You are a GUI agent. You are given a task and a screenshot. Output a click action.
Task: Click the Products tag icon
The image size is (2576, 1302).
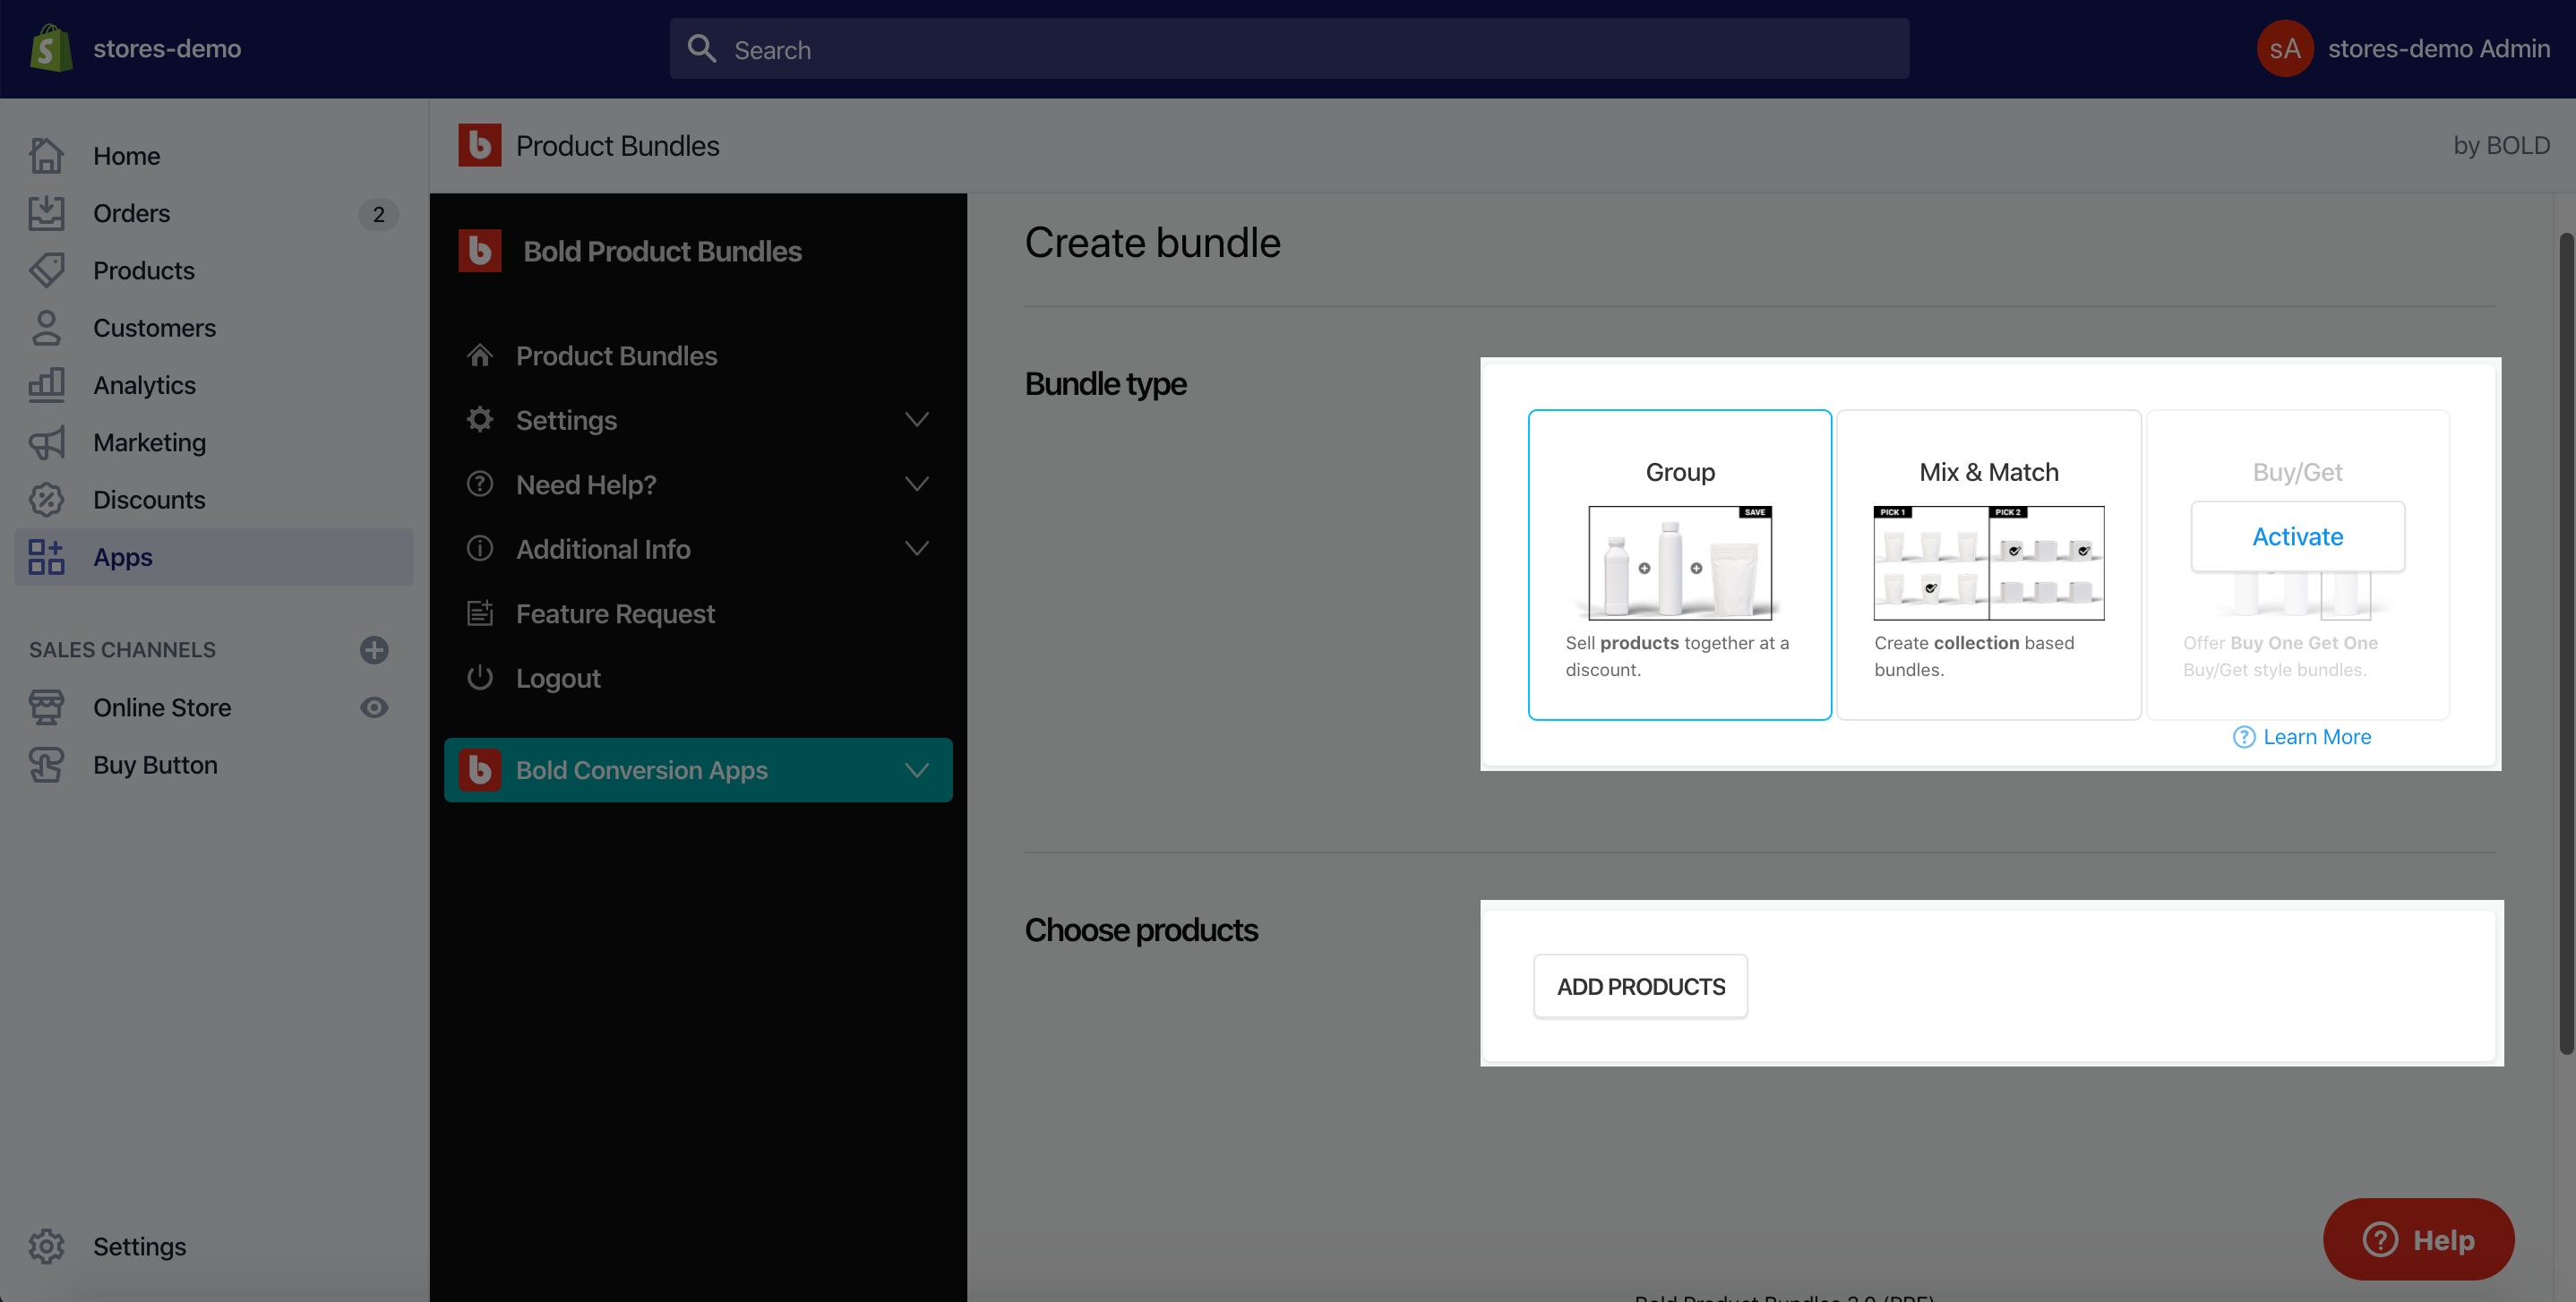[x=46, y=270]
